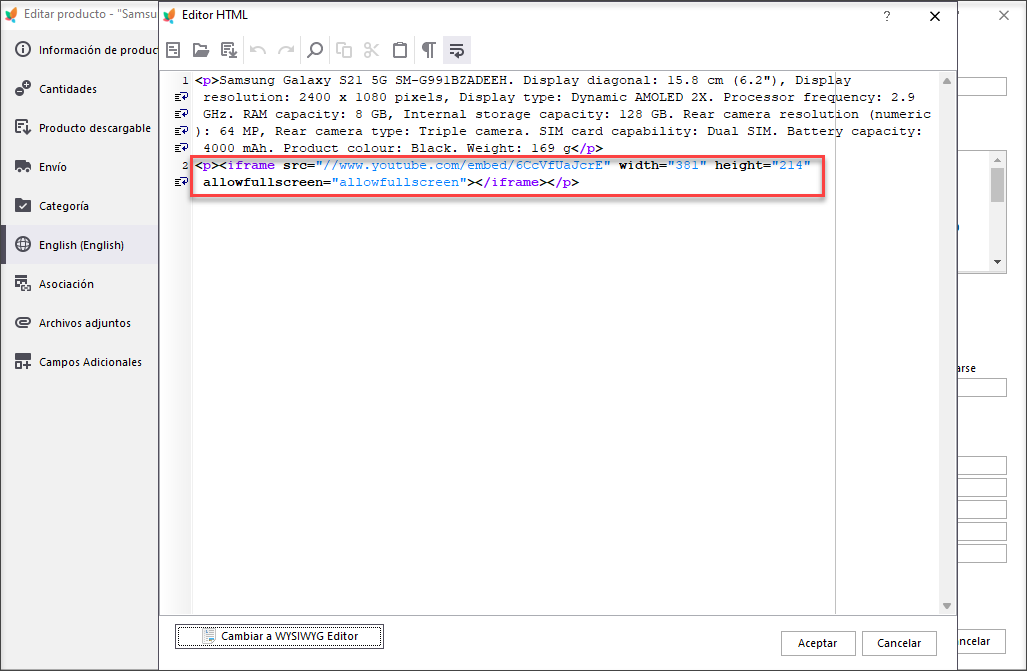Click the globe icon beside English
This screenshot has width=1027, height=671.
tap(23, 244)
